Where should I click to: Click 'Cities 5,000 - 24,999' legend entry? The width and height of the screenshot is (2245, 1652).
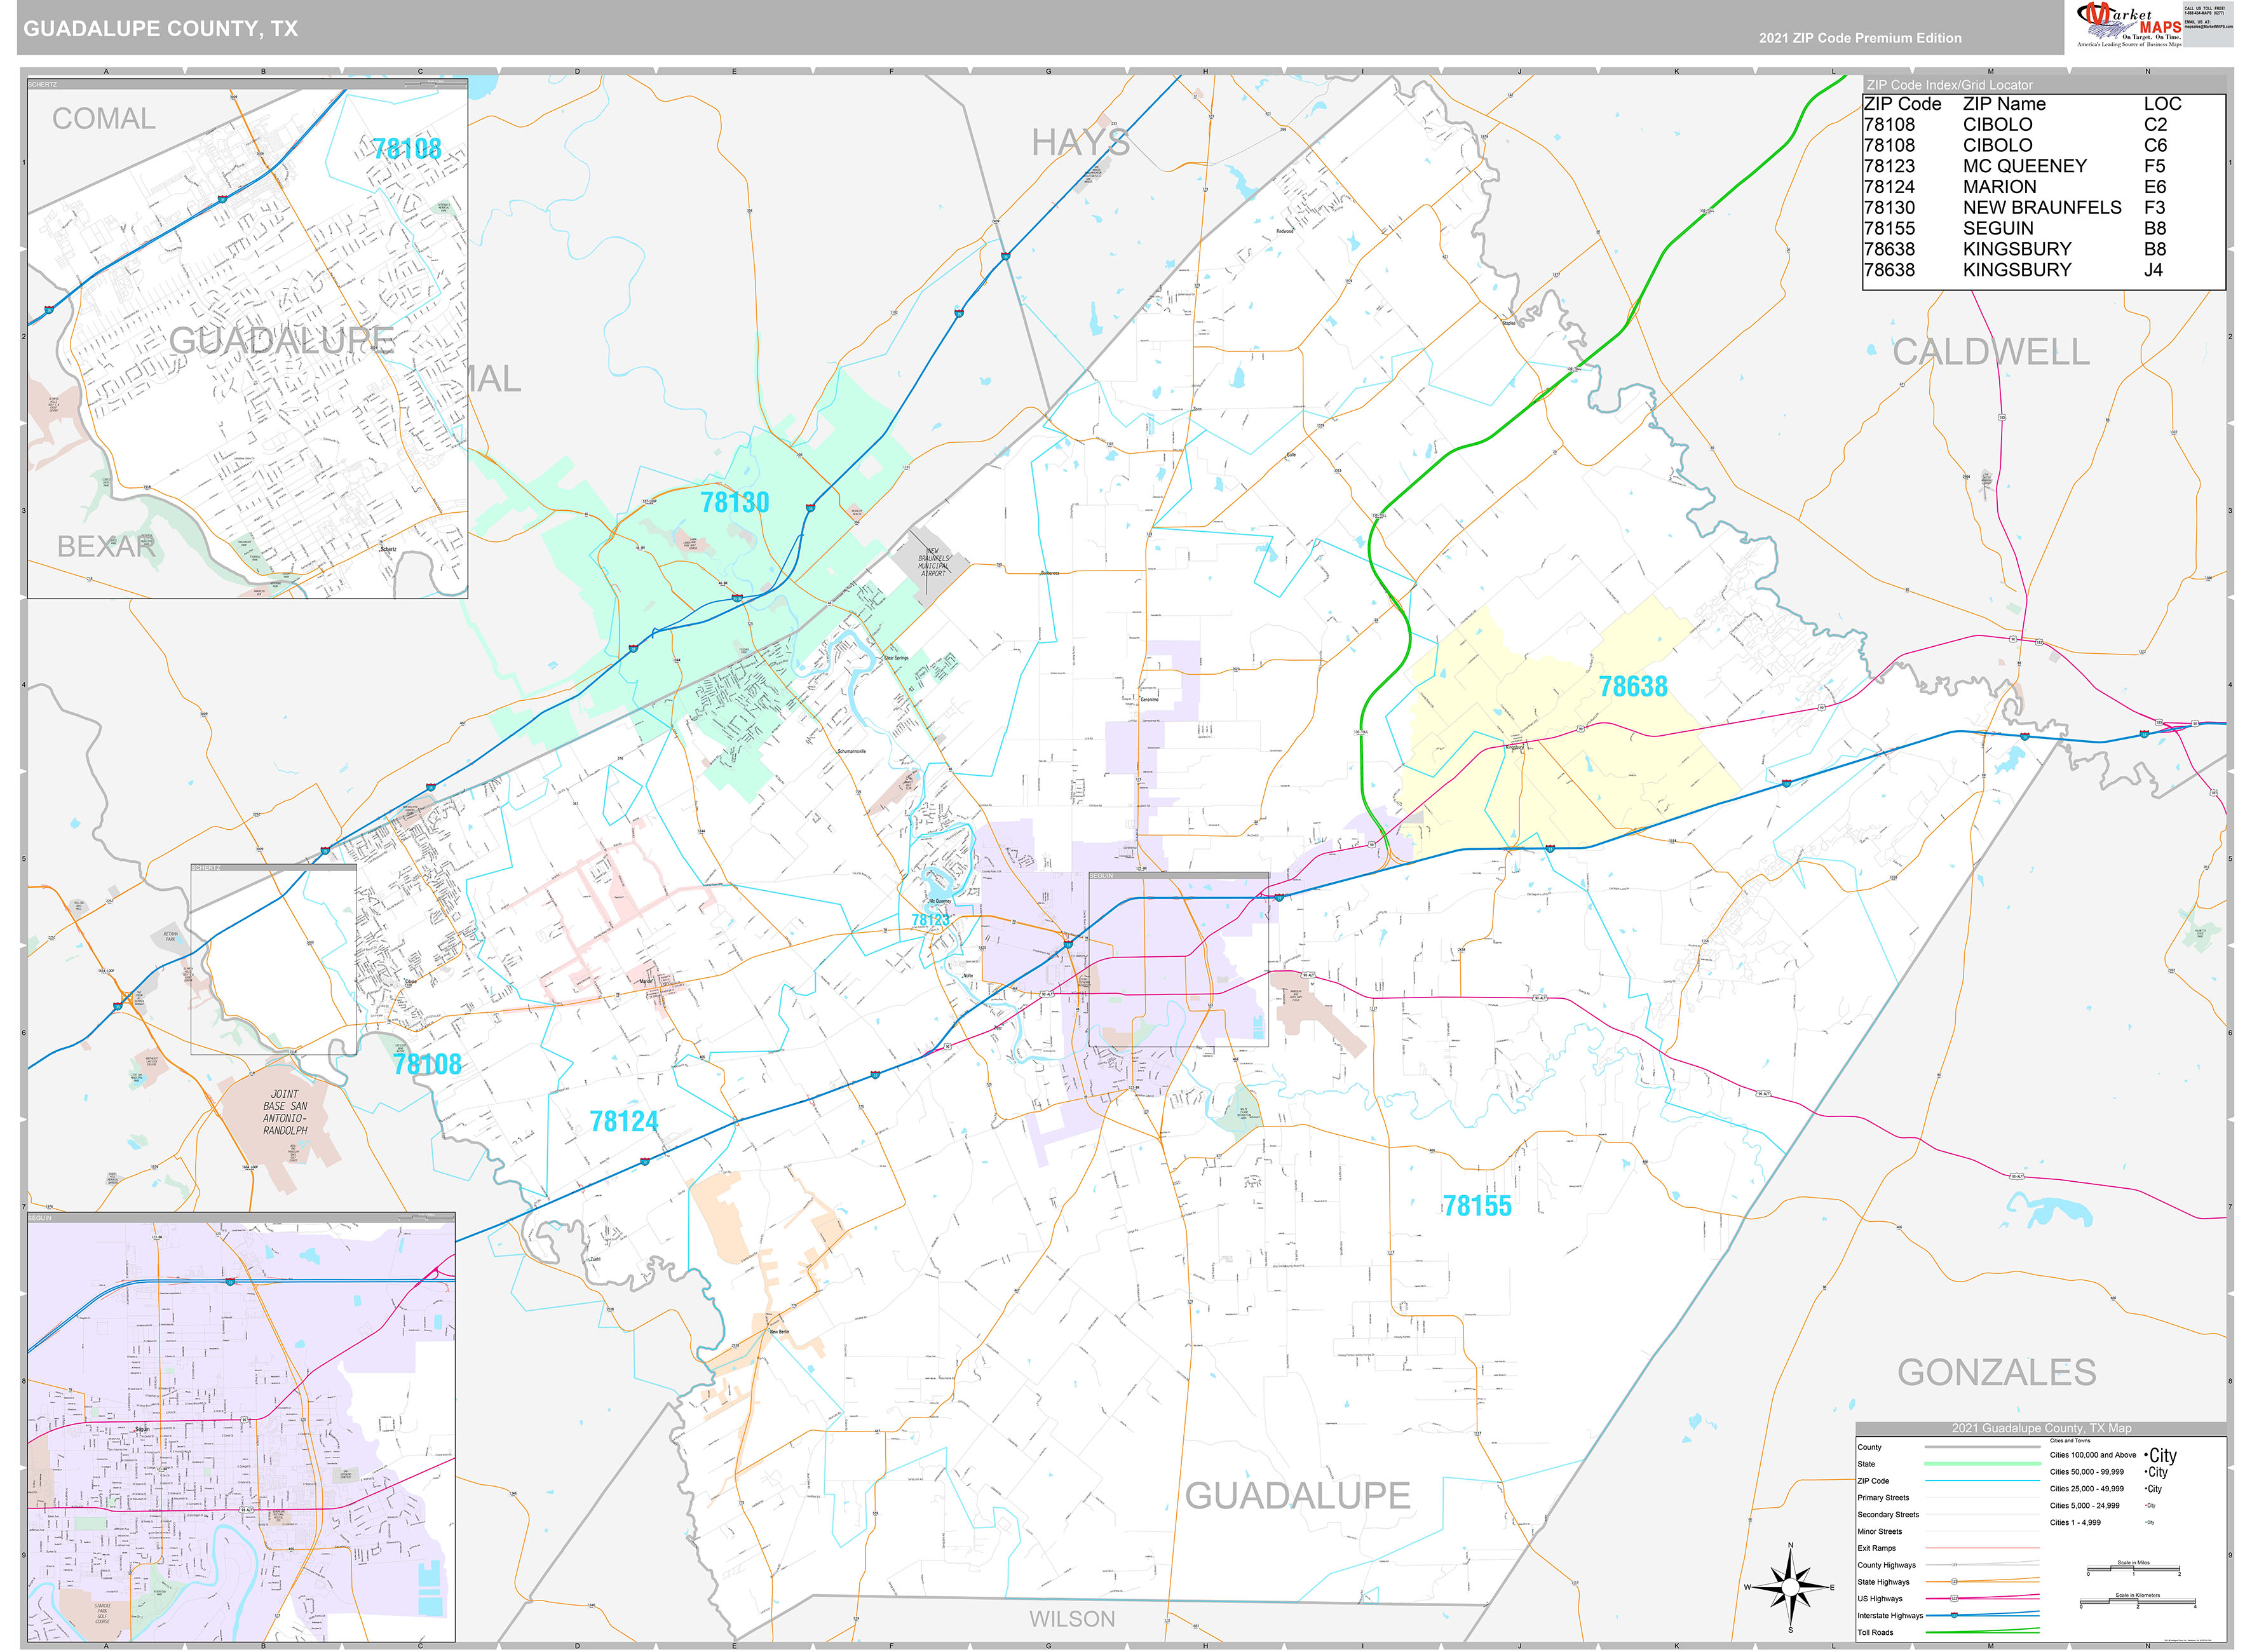coord(2102,1506)
